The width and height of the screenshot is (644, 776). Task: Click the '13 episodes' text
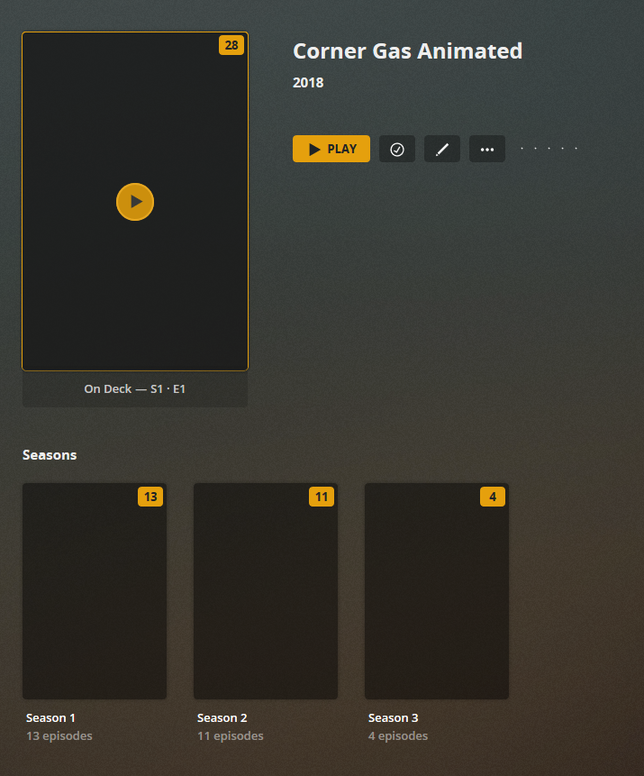(59, 736)
